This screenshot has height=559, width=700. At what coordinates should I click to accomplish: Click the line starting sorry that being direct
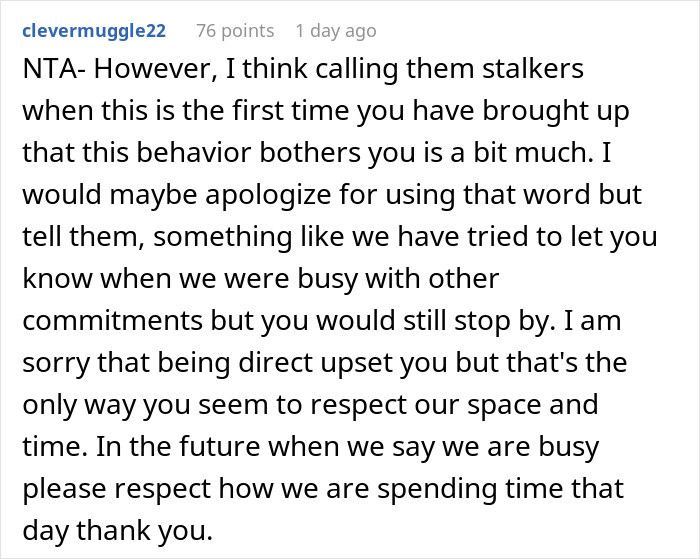(x=325, y=363)
